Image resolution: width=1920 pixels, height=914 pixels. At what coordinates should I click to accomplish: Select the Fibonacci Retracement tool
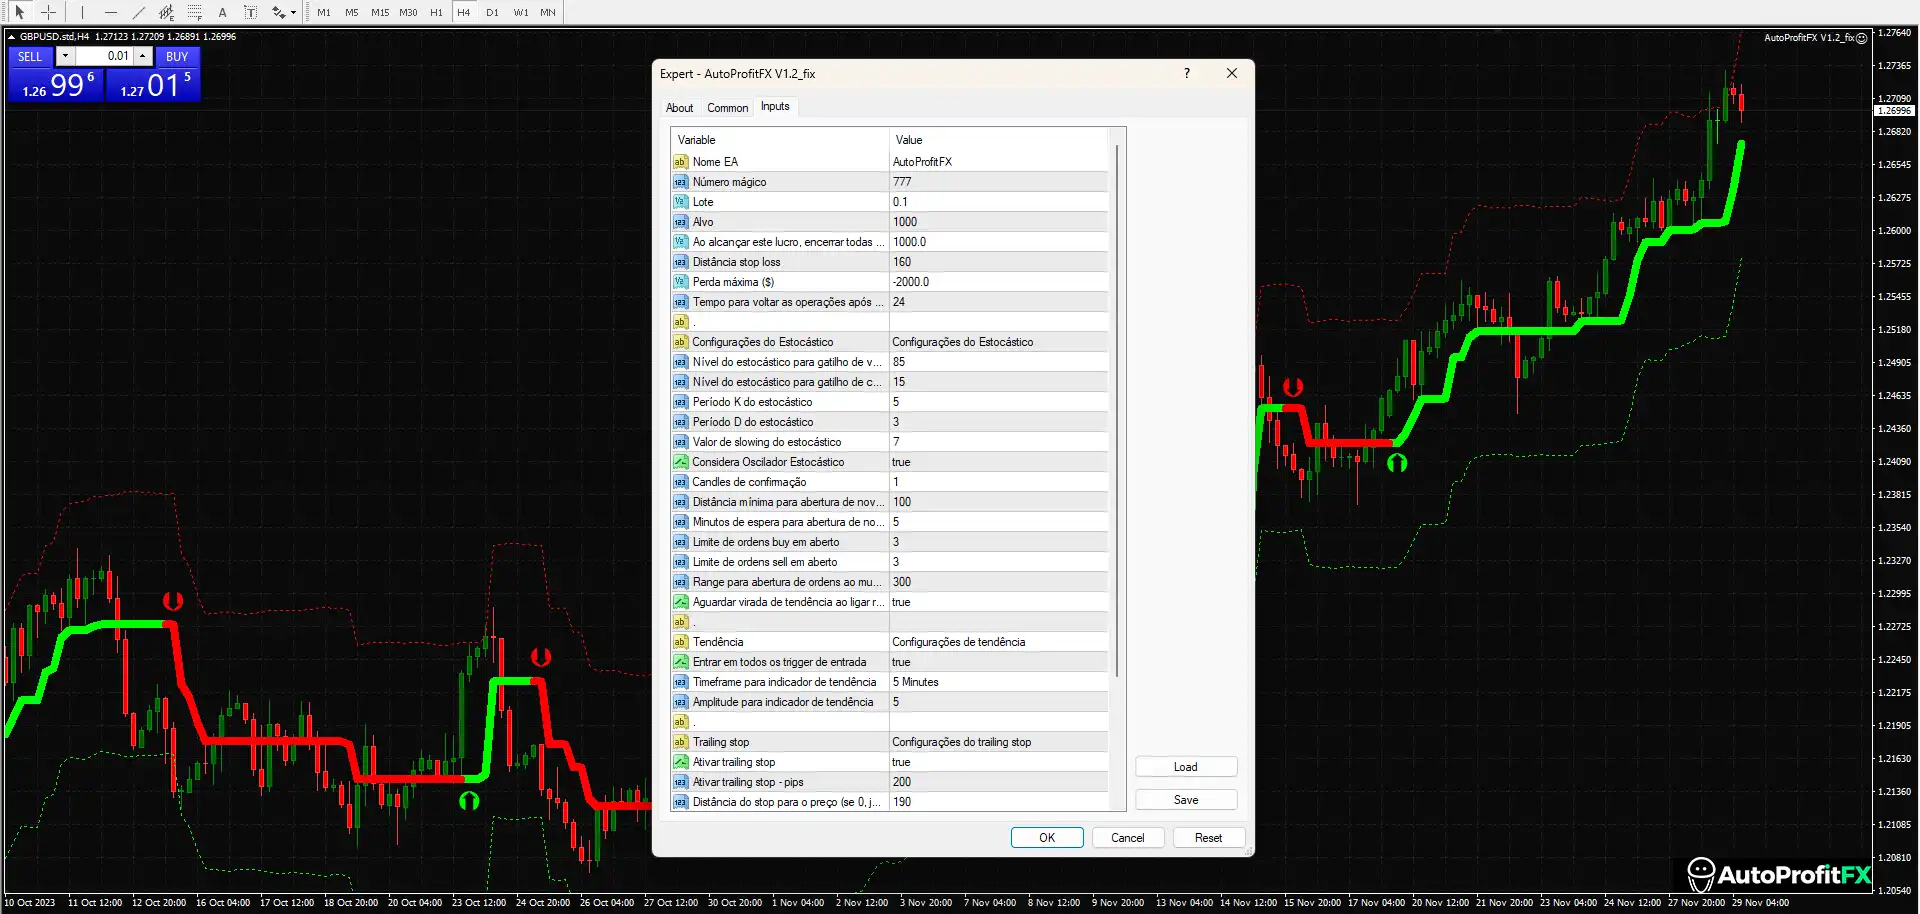[x=194, y=12]
